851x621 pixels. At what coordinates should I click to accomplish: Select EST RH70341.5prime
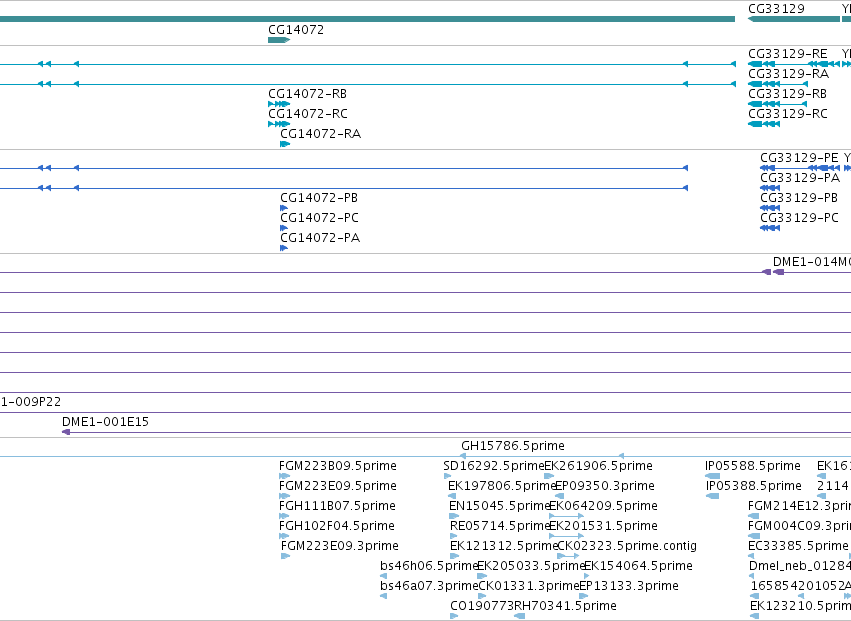(565, 606)
